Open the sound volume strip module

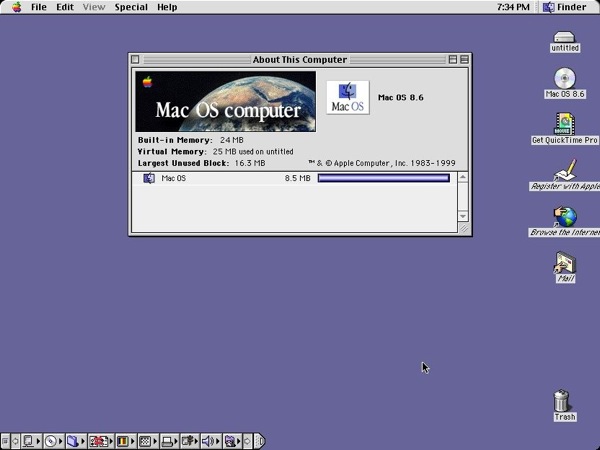(x=211, y=441)
